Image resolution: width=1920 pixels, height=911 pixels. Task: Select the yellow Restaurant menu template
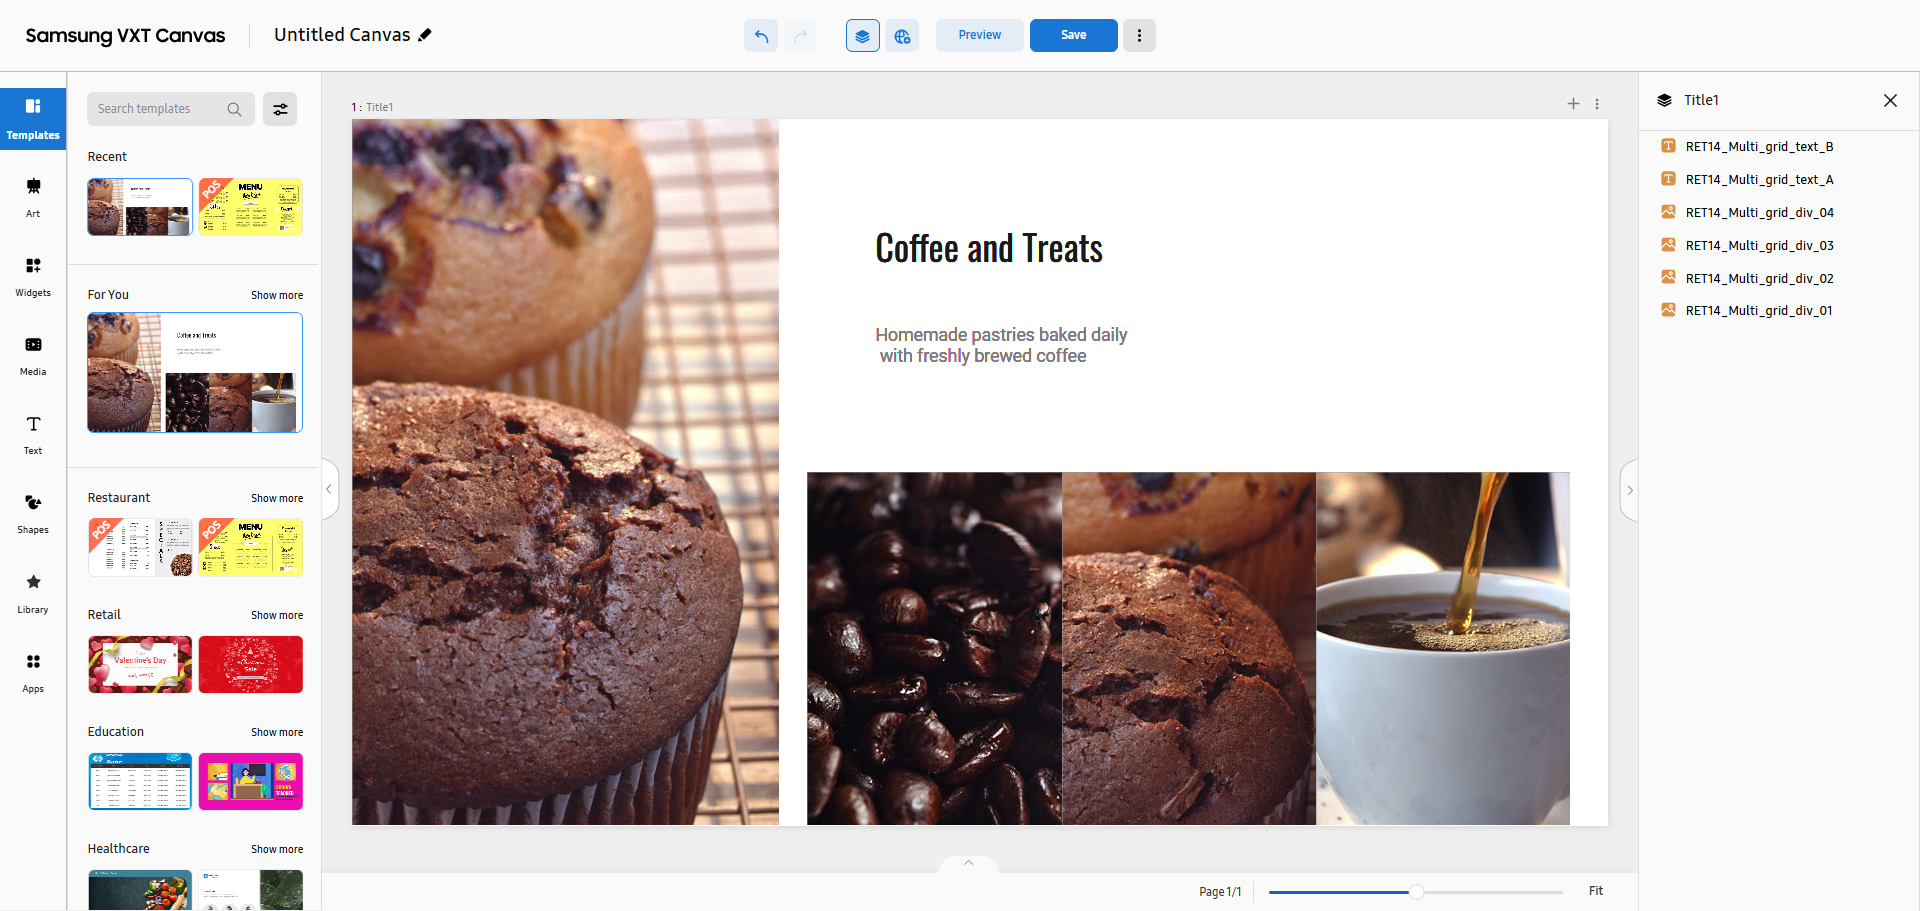click(x=250, y=547)
